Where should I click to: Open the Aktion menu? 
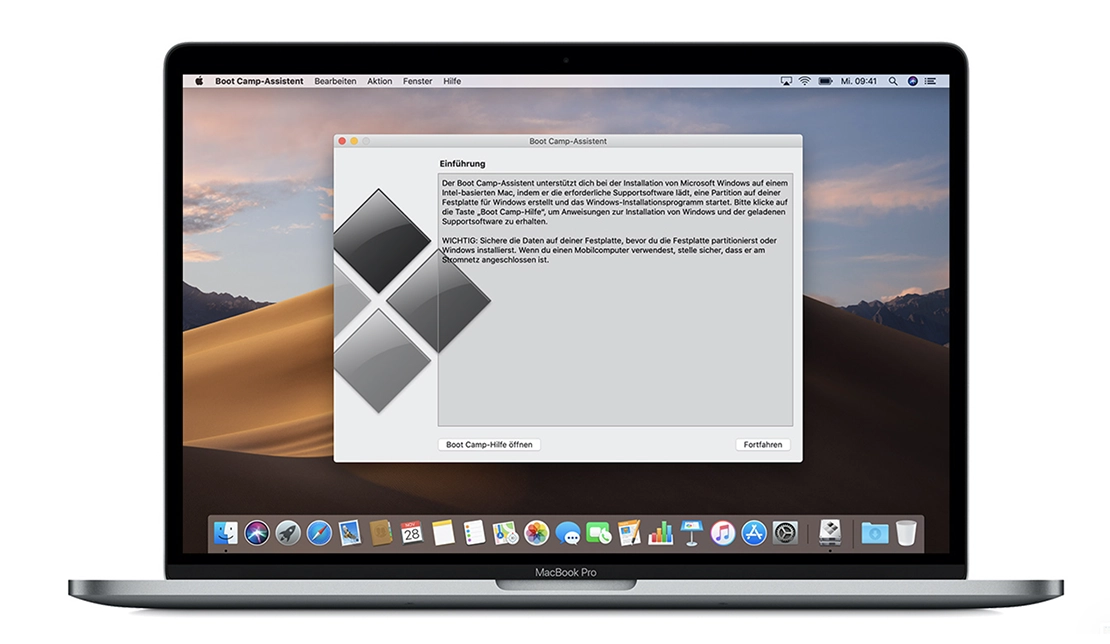click(379, 81)
